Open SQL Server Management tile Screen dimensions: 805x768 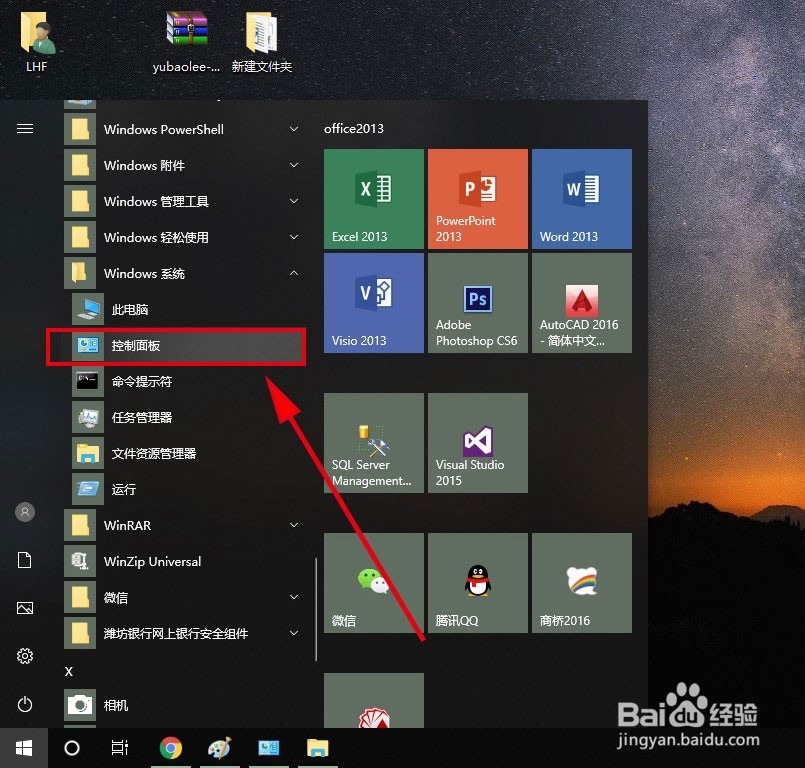[x=373, y=442]
